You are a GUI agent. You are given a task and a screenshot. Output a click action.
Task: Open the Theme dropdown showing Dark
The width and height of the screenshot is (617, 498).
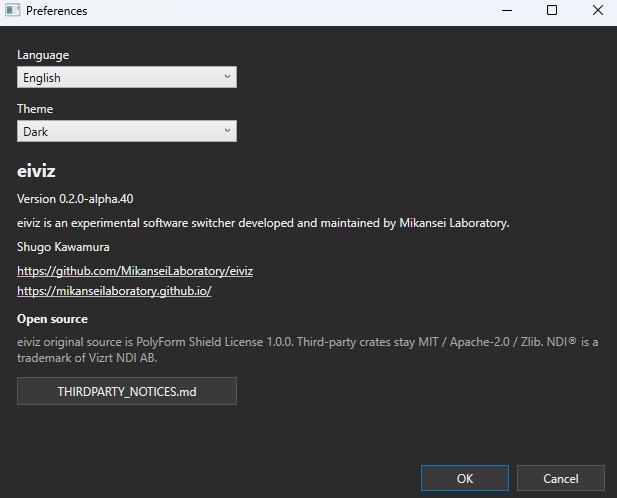pos(127,131)
